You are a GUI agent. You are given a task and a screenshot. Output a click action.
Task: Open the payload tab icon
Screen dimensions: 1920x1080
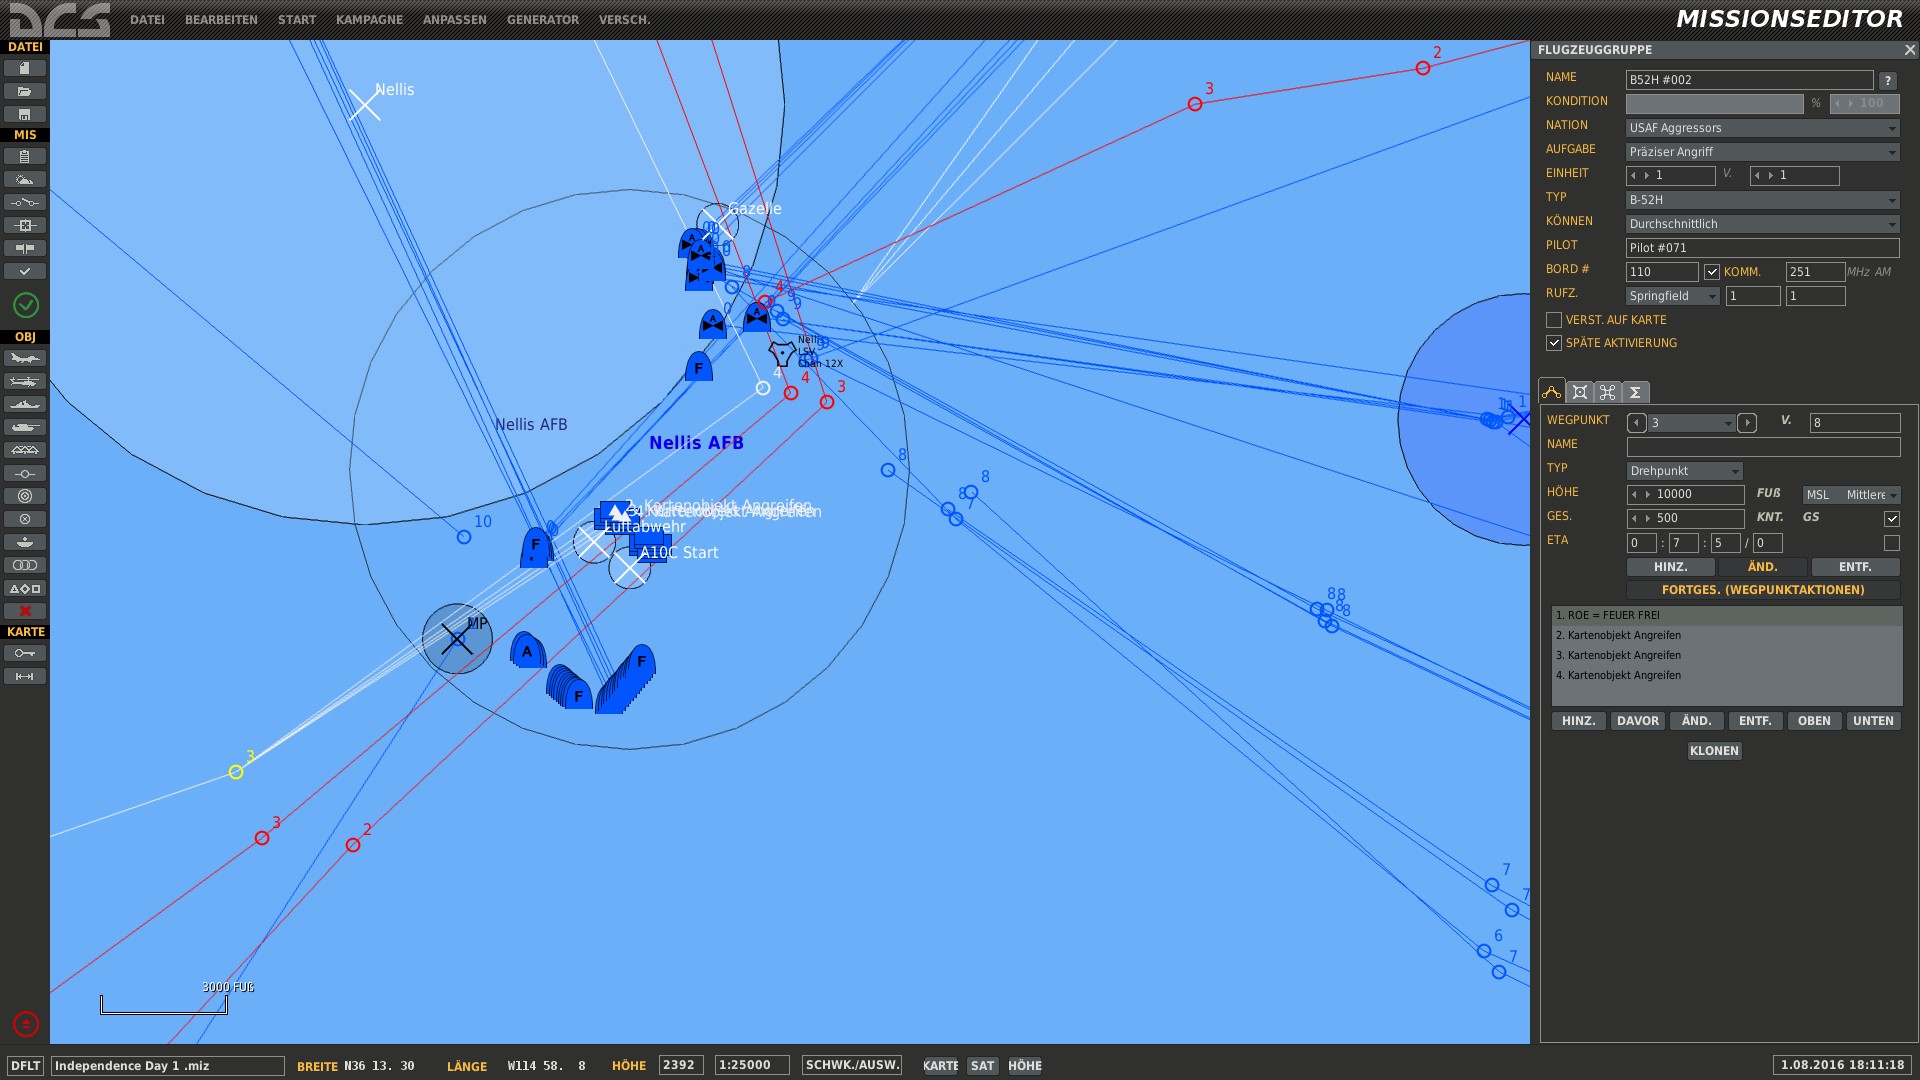1580,392
